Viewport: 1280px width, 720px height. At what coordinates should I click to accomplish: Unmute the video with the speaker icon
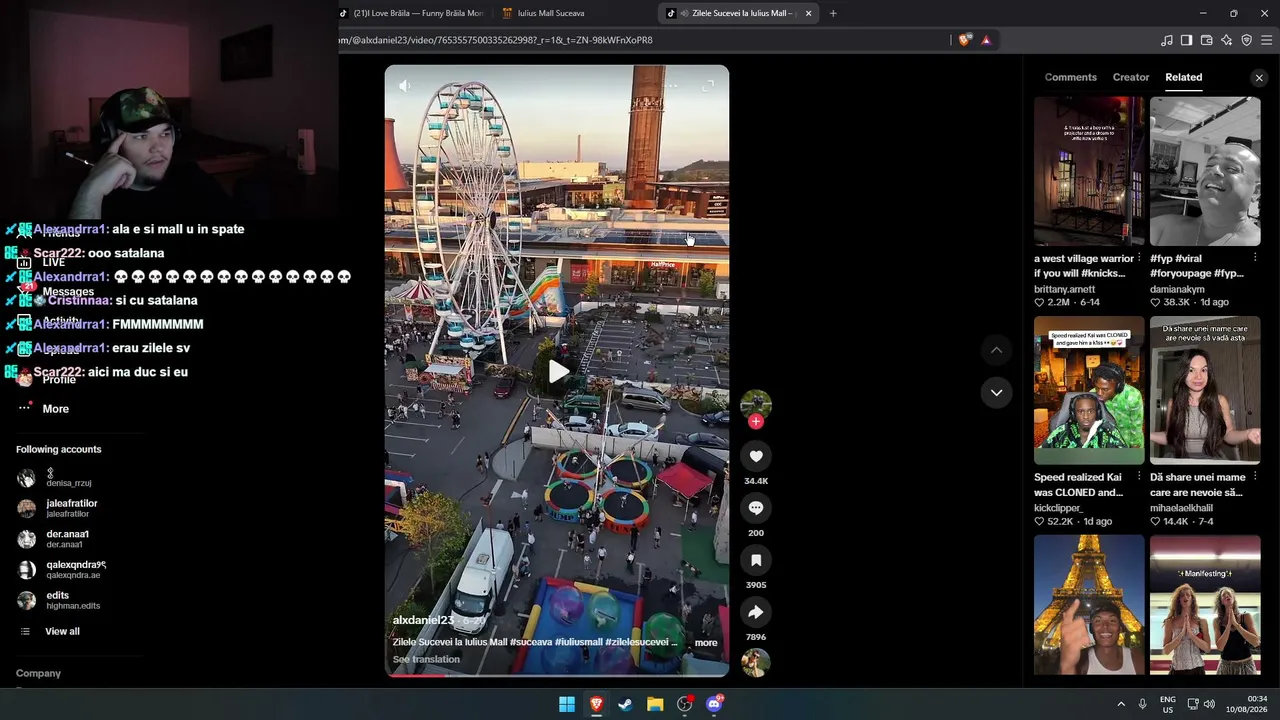click(404, 86)
